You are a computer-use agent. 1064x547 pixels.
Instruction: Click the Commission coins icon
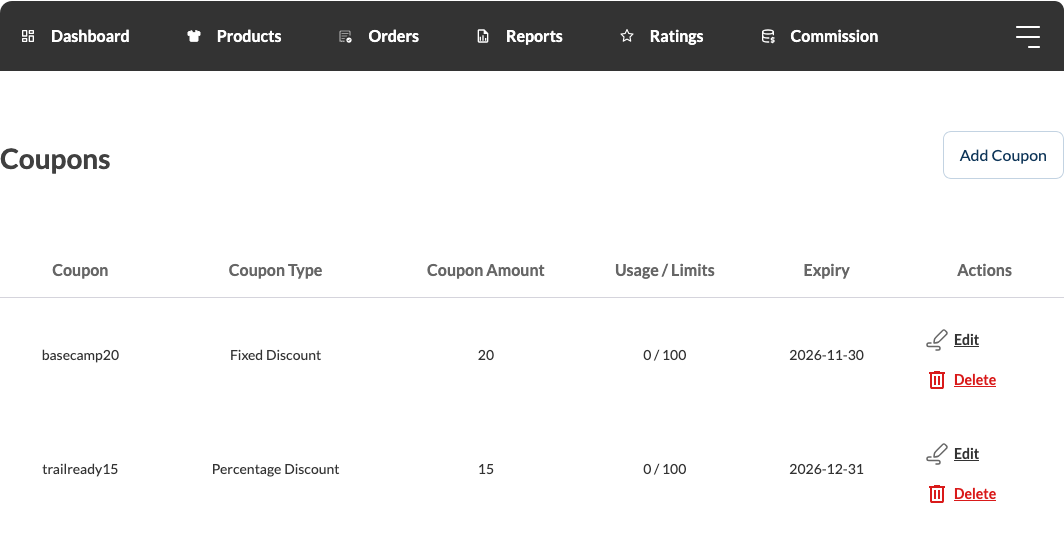click(x=767, y=36)
